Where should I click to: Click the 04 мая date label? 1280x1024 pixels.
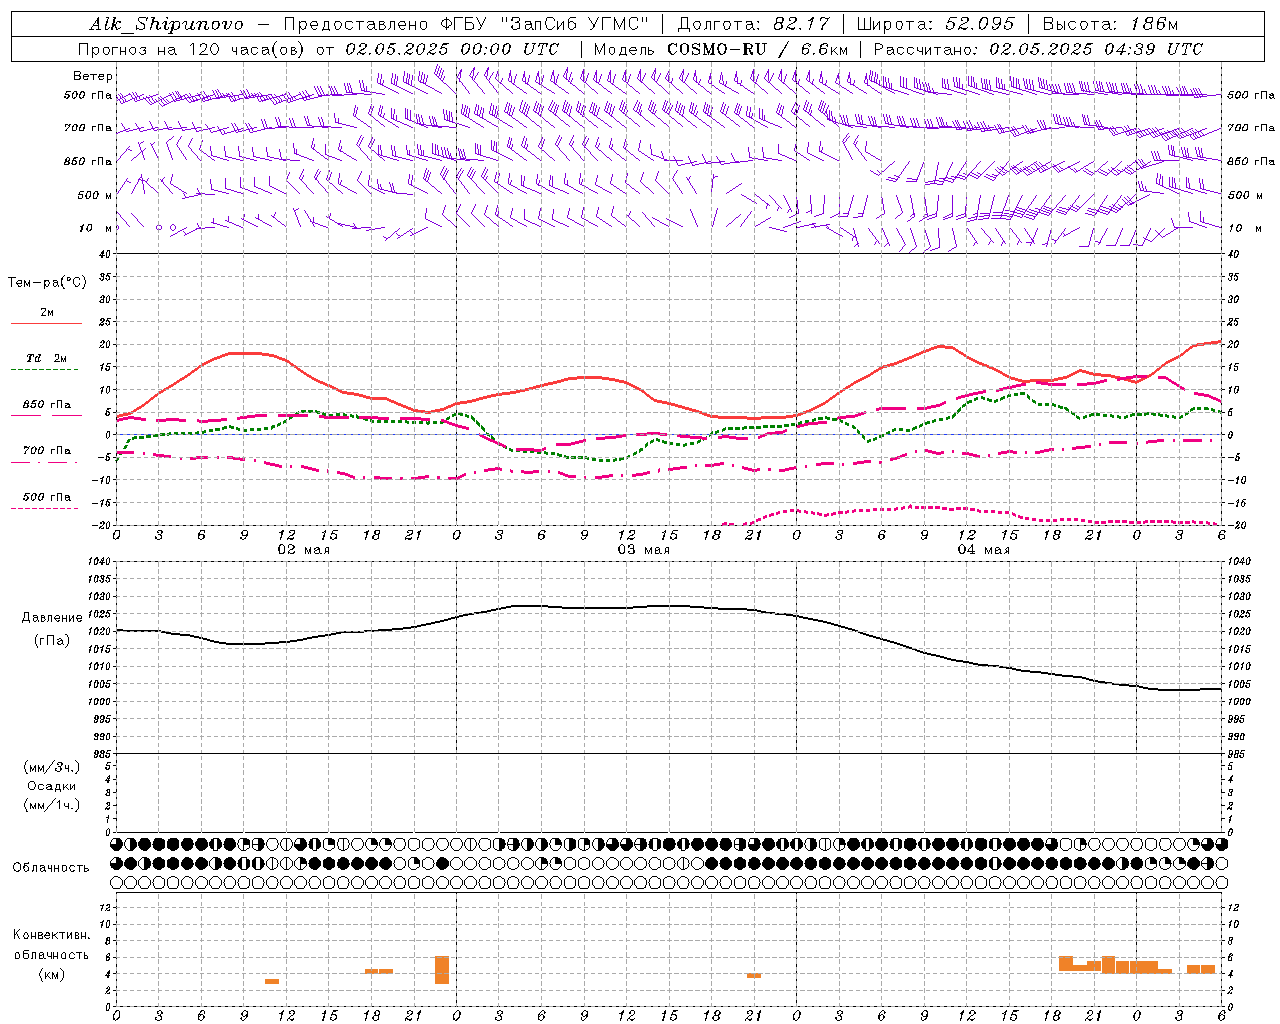tap(984, 550)
